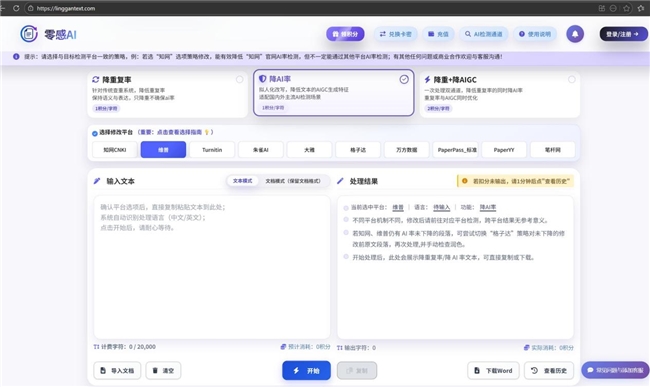Choose the Turnitin platform tab
Screen dimensions: 650x387
(x=212, y=150)
